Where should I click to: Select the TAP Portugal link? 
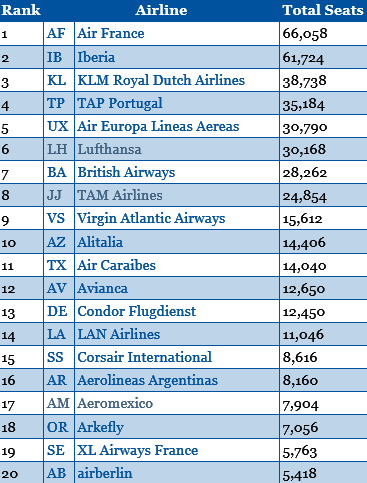(120, 103)
